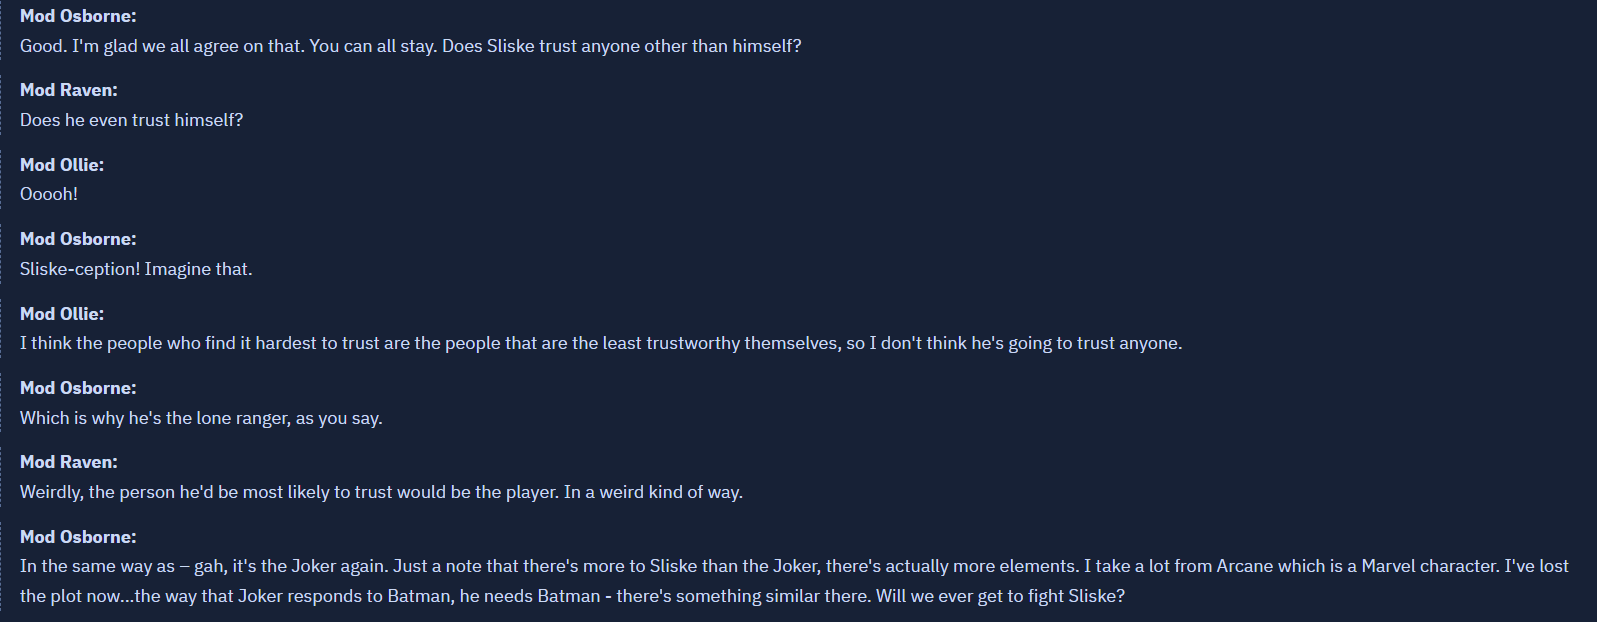The width and height of the screenshot is (1597, 622).
Task: Click 'Does Sliske trust anyone other than himself?'
Action: pyautogui.click(x=622, y=46)
